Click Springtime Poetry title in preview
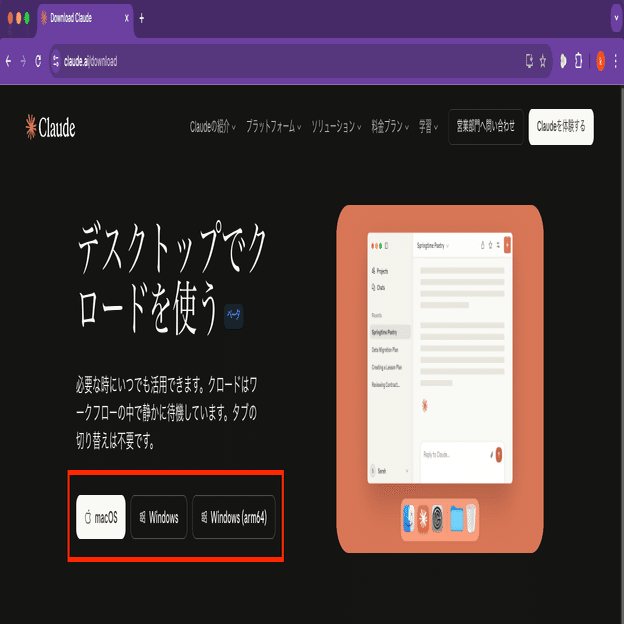This screenshot has height=624, width=624. 433,246
